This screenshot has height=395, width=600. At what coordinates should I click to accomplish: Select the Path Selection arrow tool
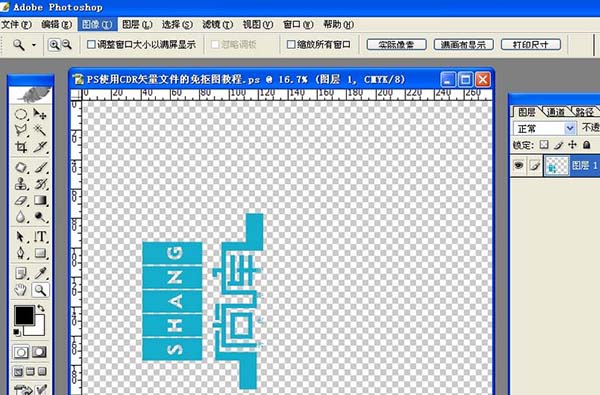pyautogui.click(x=21, y=237)
